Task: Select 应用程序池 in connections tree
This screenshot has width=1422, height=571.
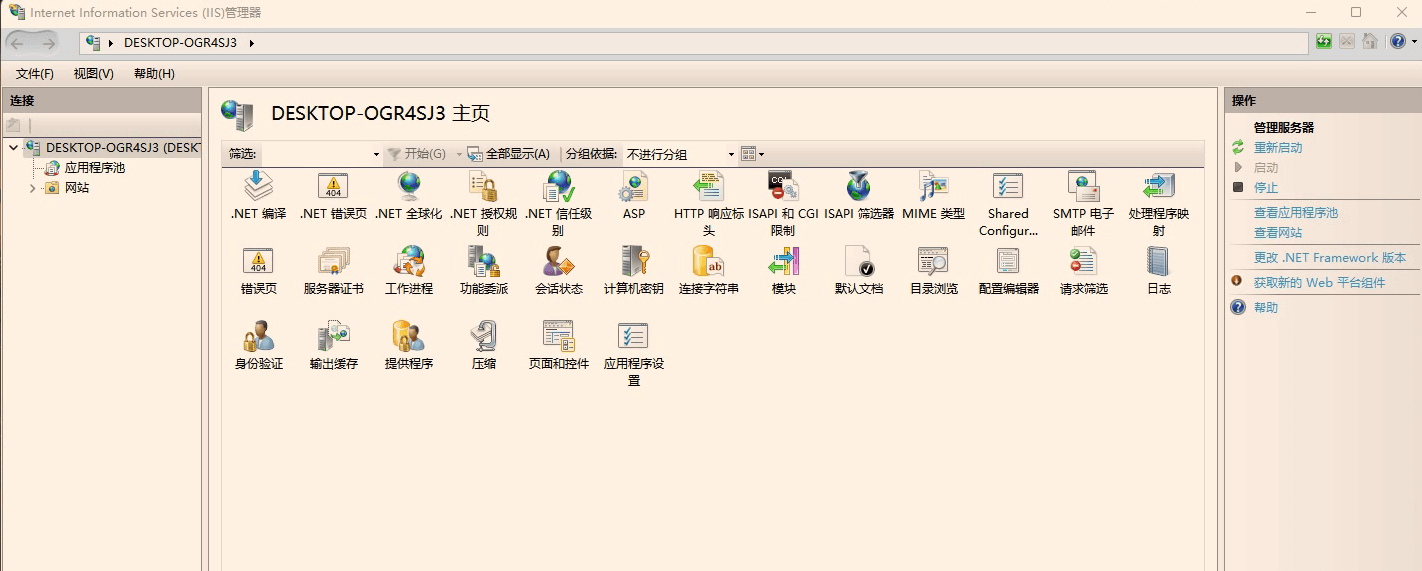Action: 94,168
